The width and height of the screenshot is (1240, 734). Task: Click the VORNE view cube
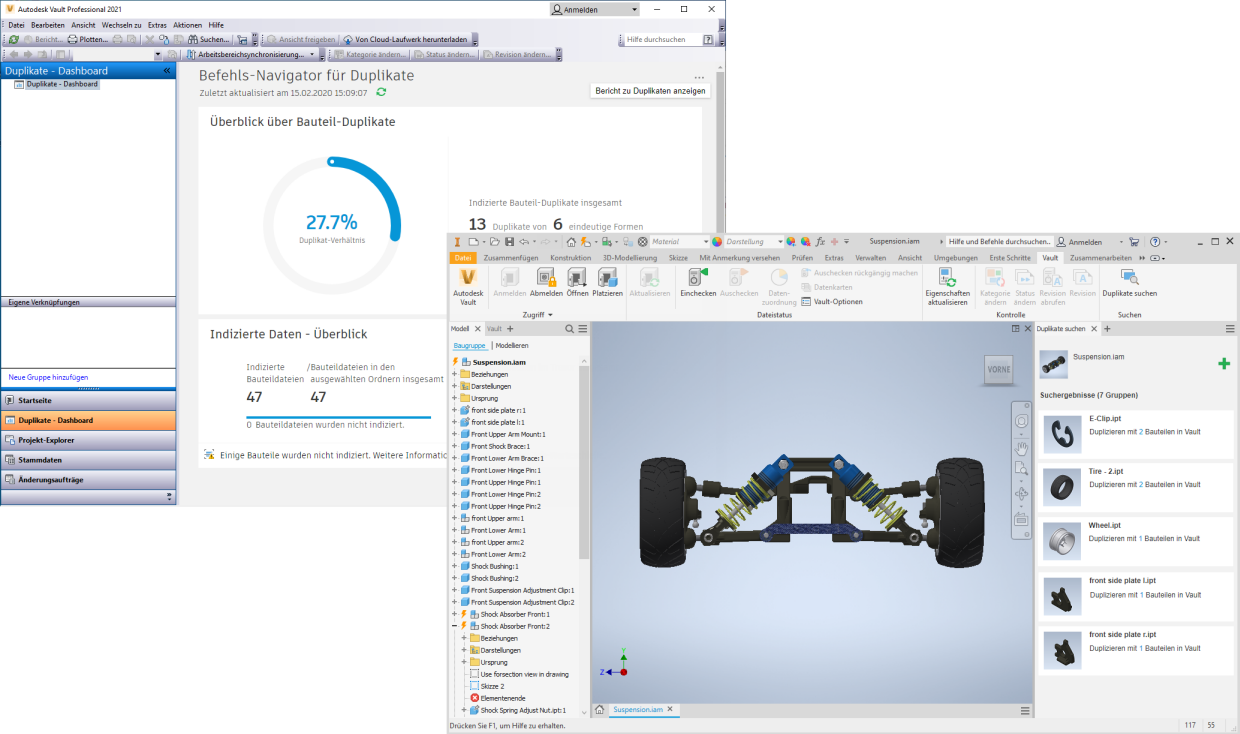(999, 370)
